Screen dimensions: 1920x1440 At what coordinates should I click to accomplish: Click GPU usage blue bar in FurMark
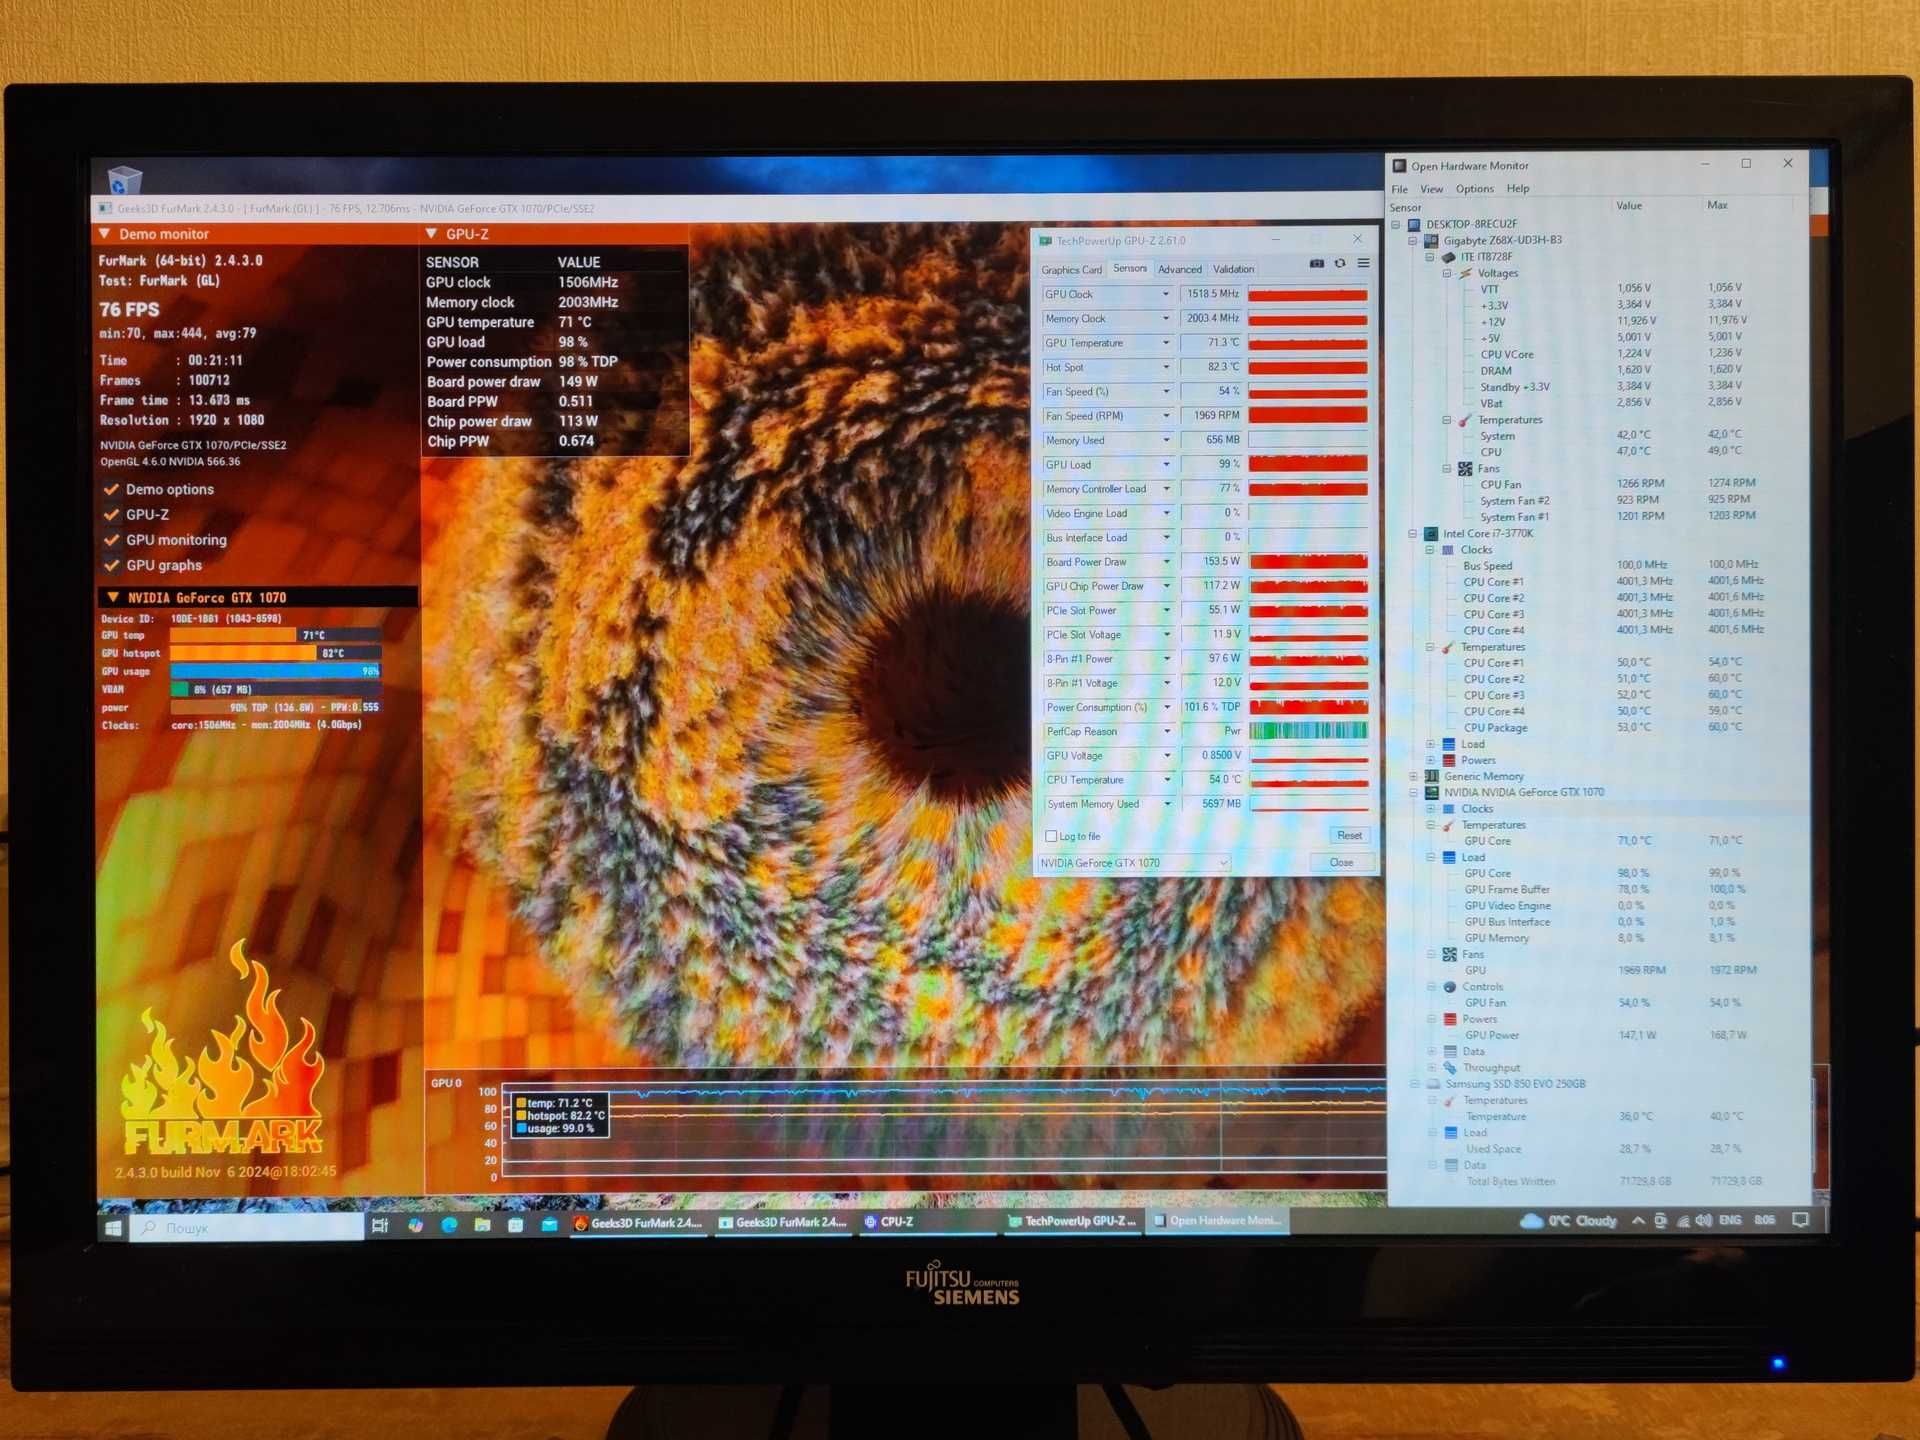click(x=275, y=671)
